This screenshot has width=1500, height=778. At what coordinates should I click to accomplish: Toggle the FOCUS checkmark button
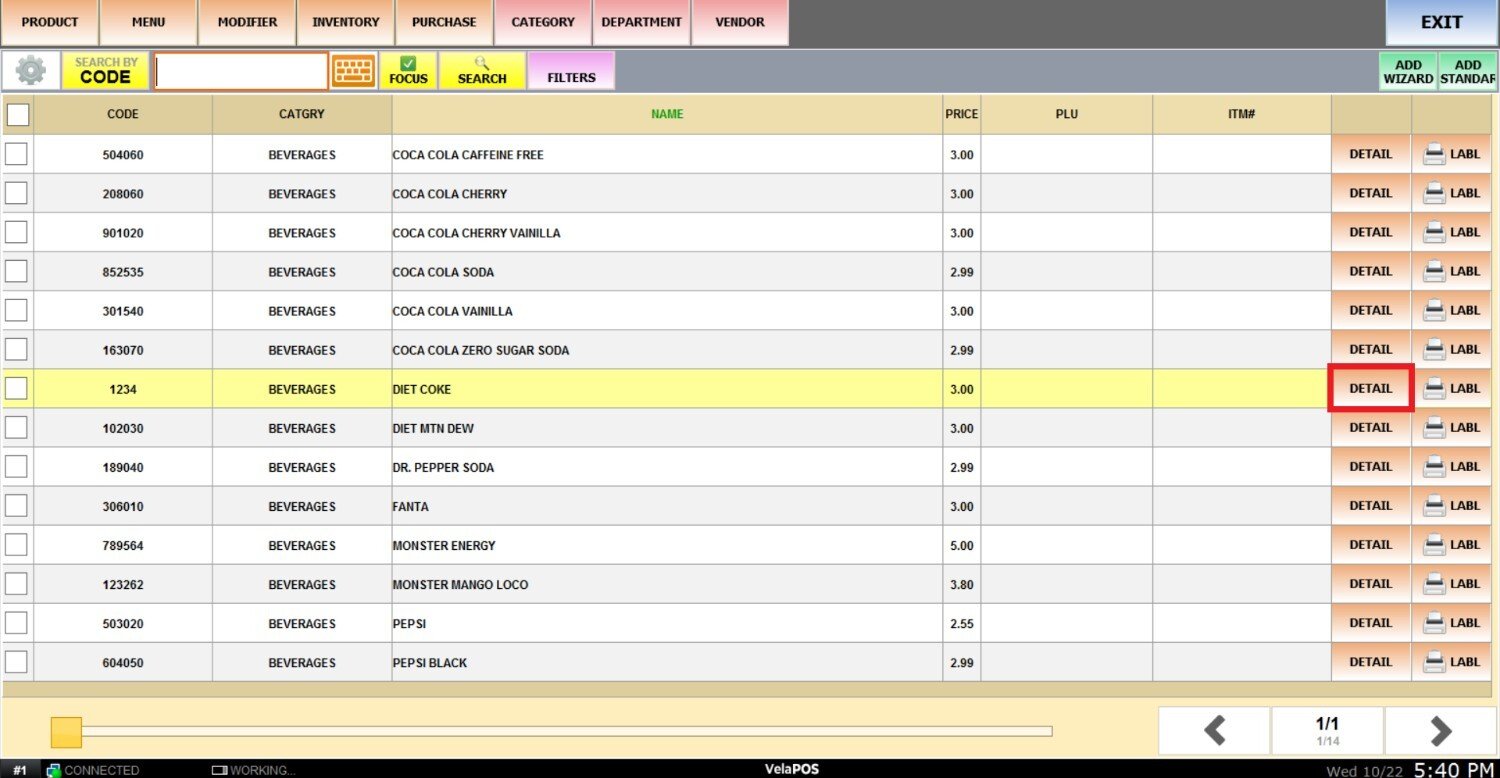408,71
